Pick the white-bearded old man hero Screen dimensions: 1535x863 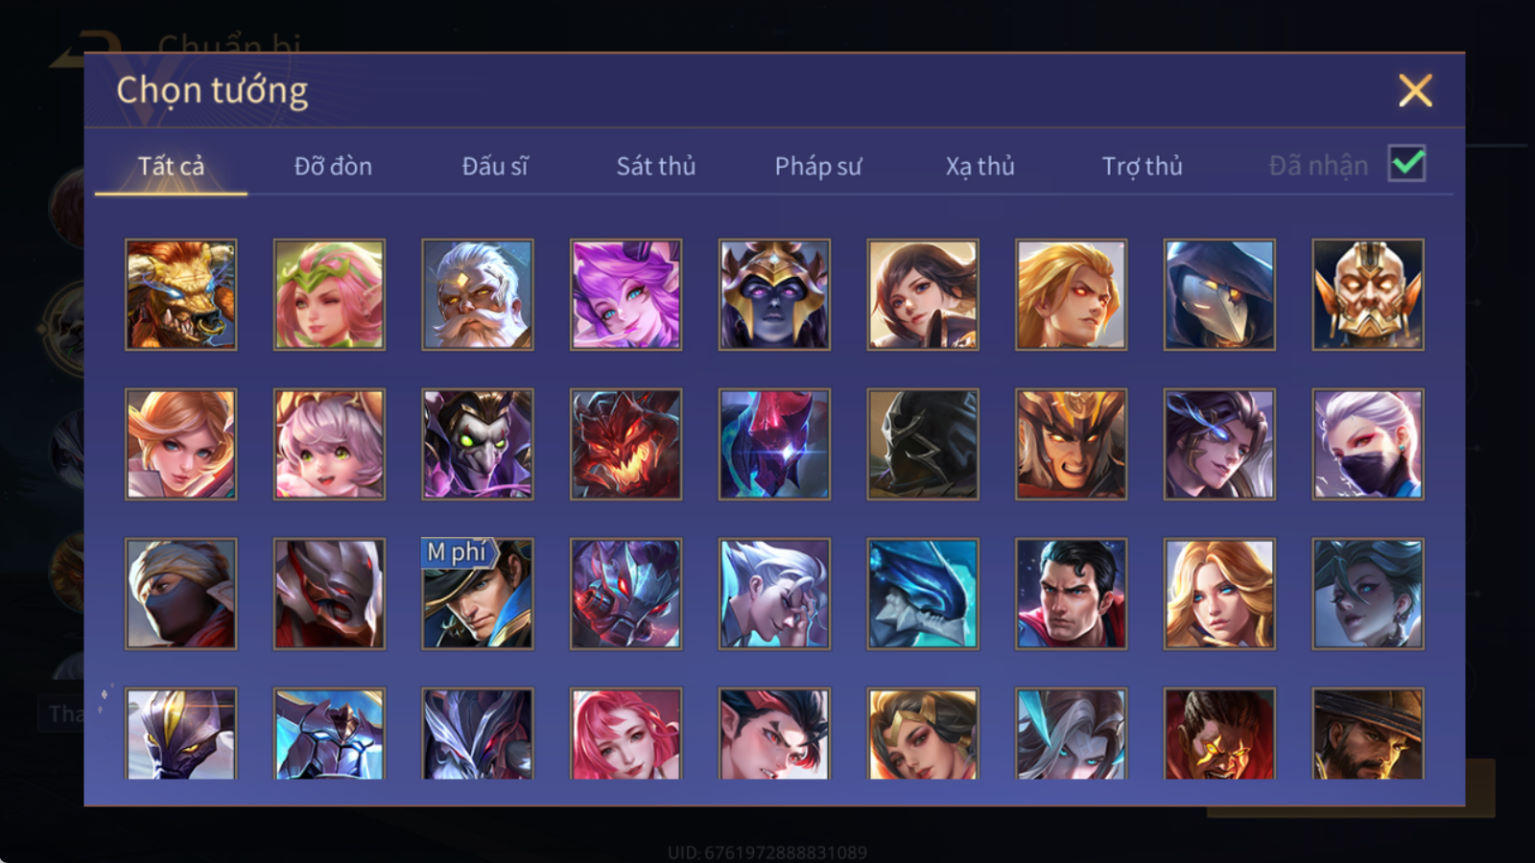478,295
